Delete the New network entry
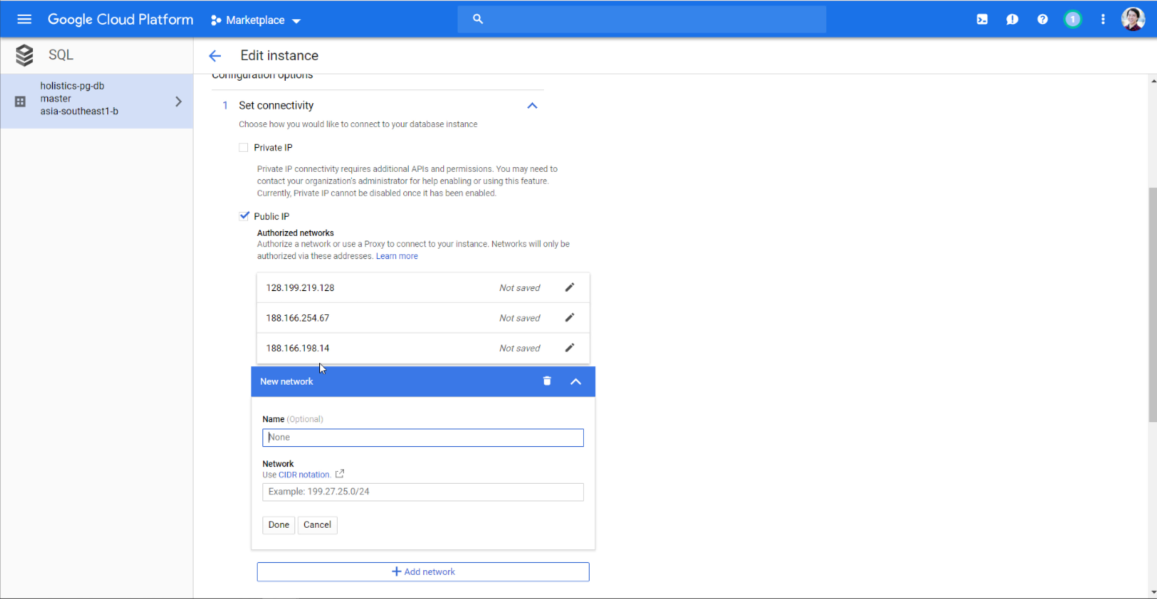The height and width of the screenshot is (599, 1157). (547, 381)
